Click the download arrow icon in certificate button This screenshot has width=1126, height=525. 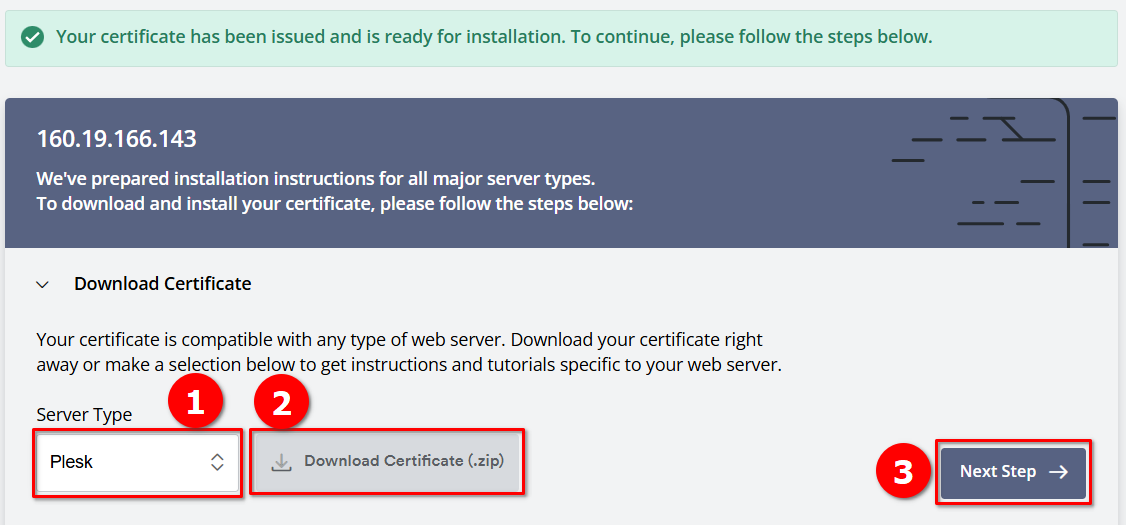pyautogui.click(x=281, y=463)
